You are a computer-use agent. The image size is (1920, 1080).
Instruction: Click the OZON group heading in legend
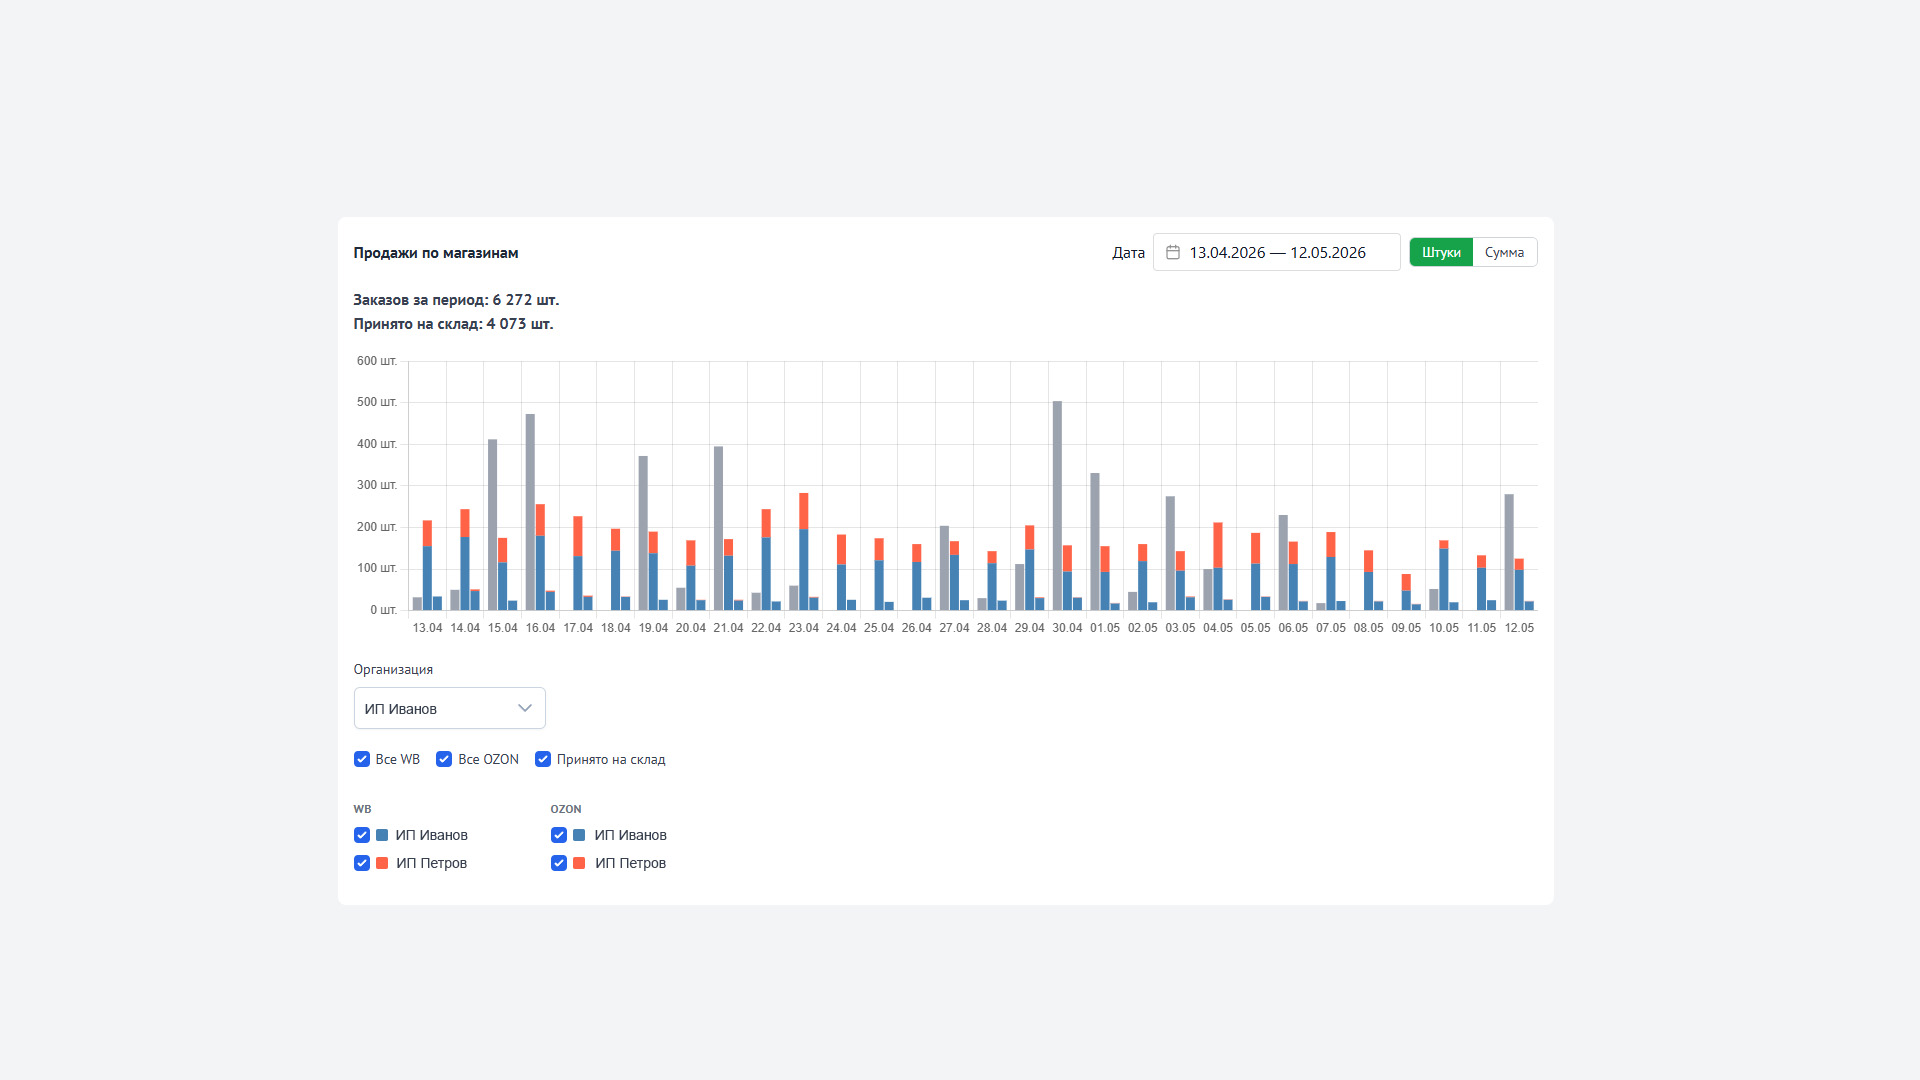click(566, 809)
